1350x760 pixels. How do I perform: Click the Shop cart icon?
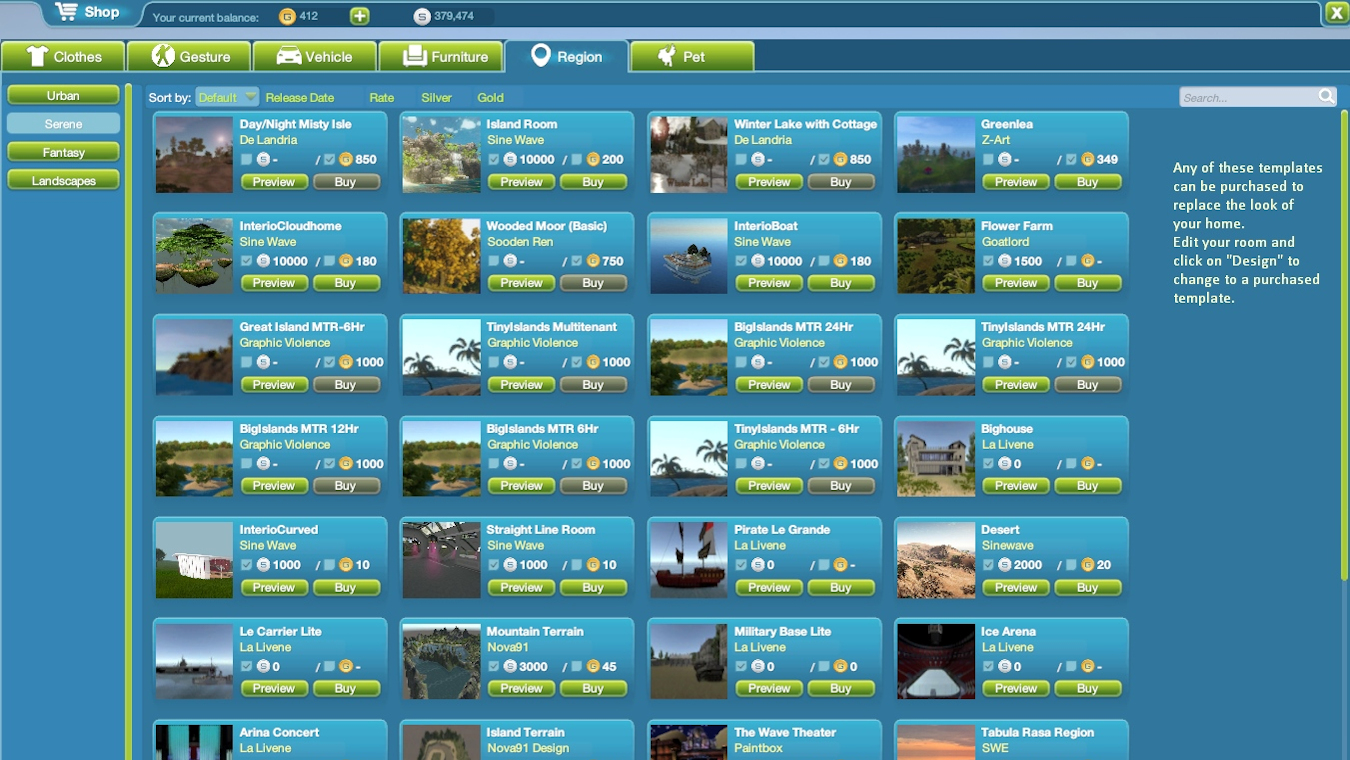pos(66,12)
